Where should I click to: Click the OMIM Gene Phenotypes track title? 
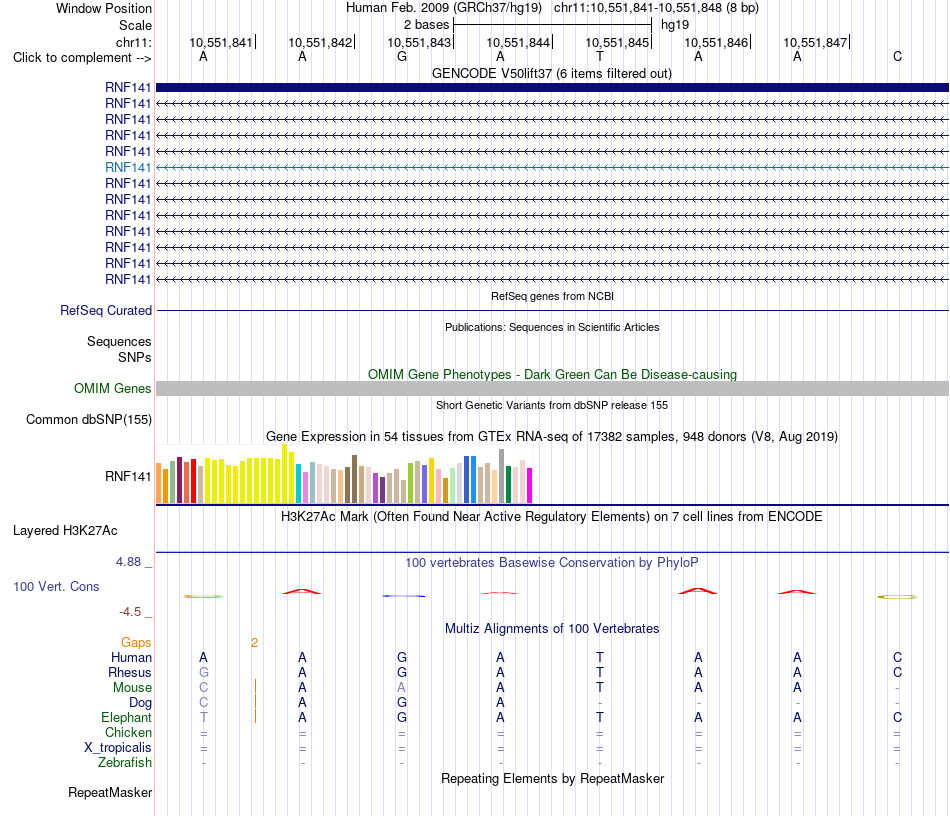point(552,374)
